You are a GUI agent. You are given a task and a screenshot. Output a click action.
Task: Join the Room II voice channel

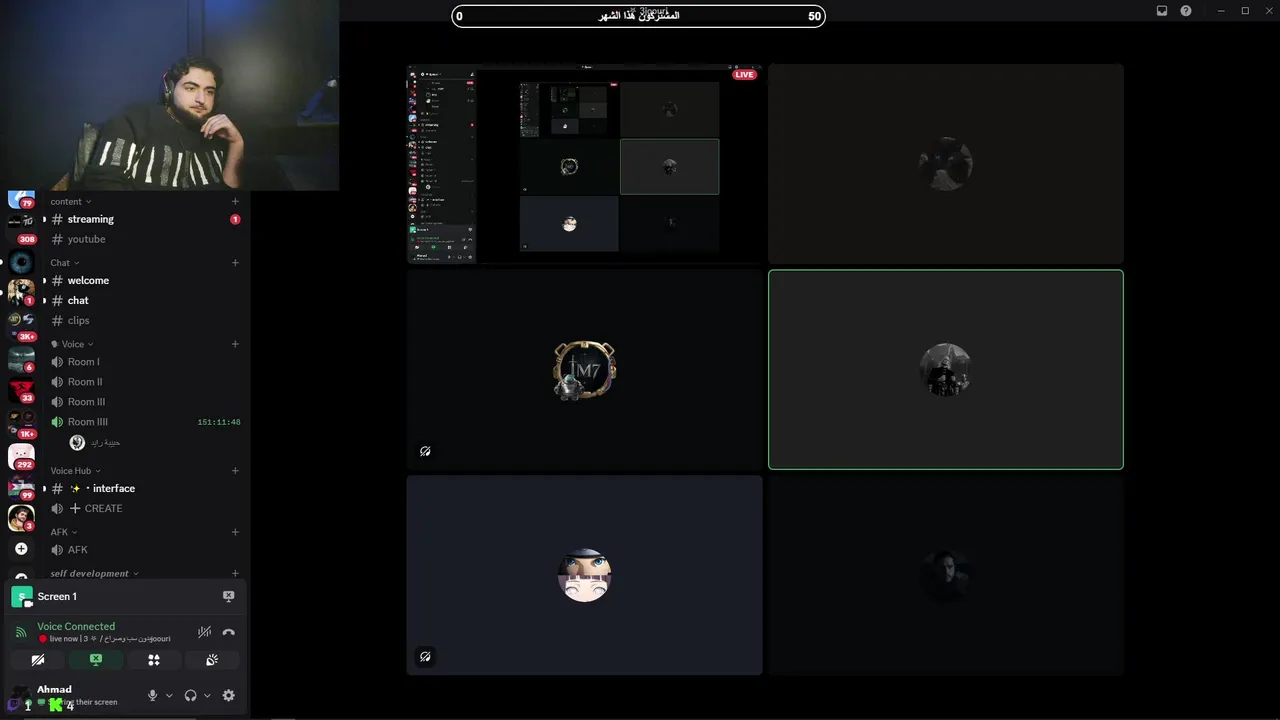145,382
